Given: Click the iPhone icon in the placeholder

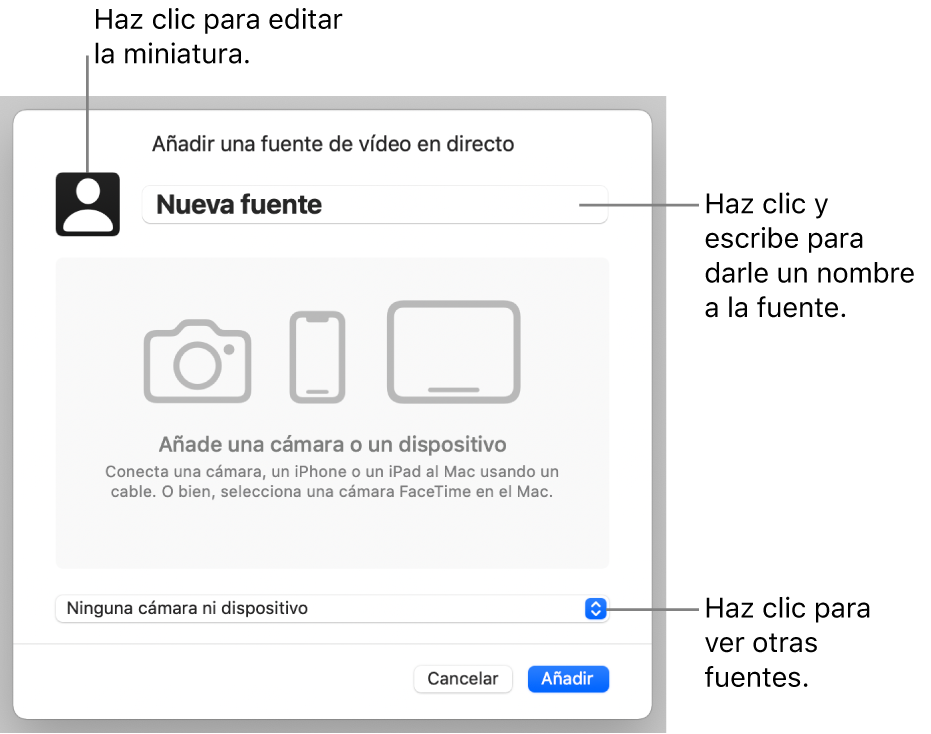Looking at the screenshot, I should (x=317, y=357).
